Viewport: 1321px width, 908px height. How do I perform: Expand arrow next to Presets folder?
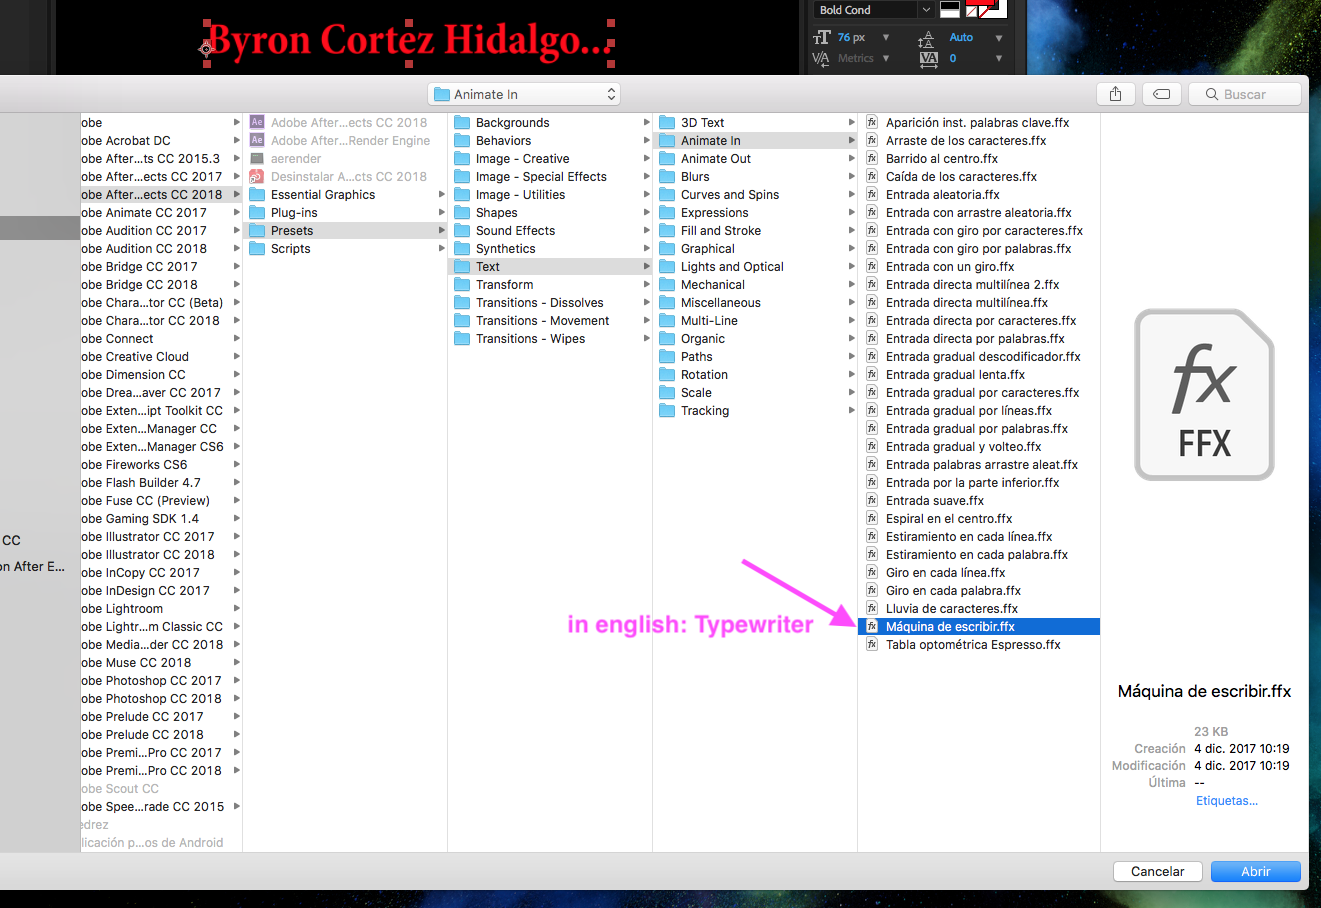(441, 231)
